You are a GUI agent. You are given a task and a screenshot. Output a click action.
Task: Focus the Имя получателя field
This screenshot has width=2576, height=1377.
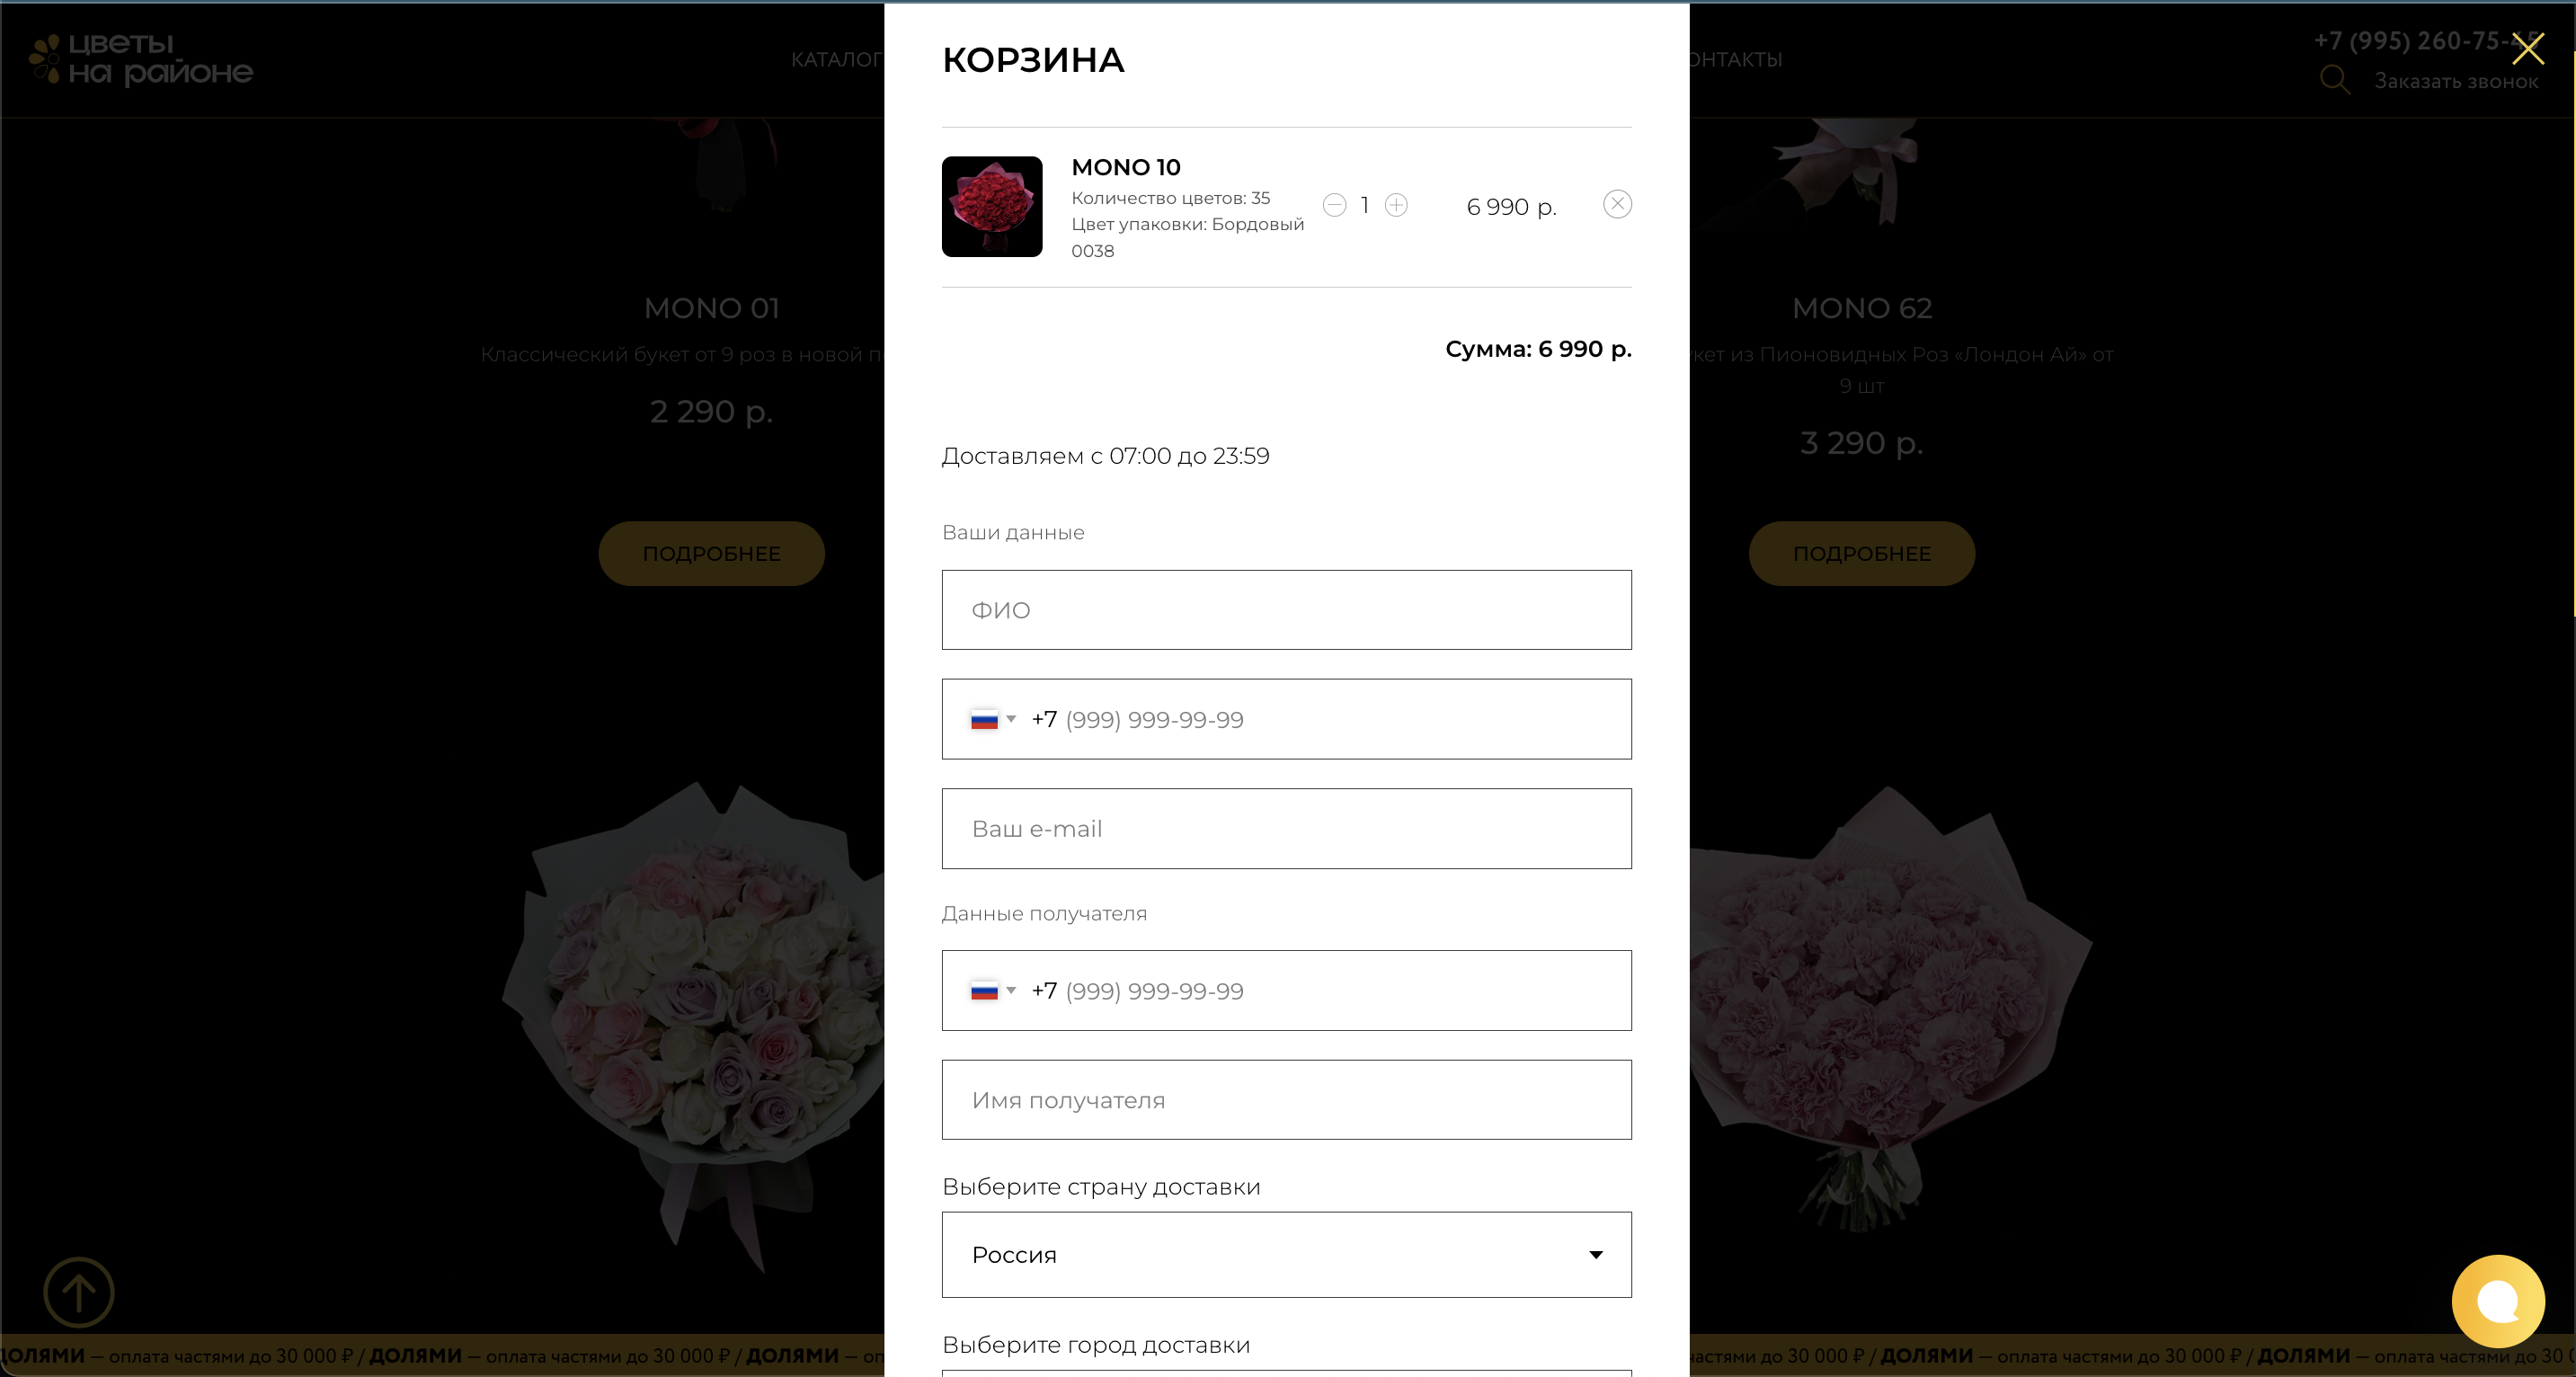(1286, 1100)
